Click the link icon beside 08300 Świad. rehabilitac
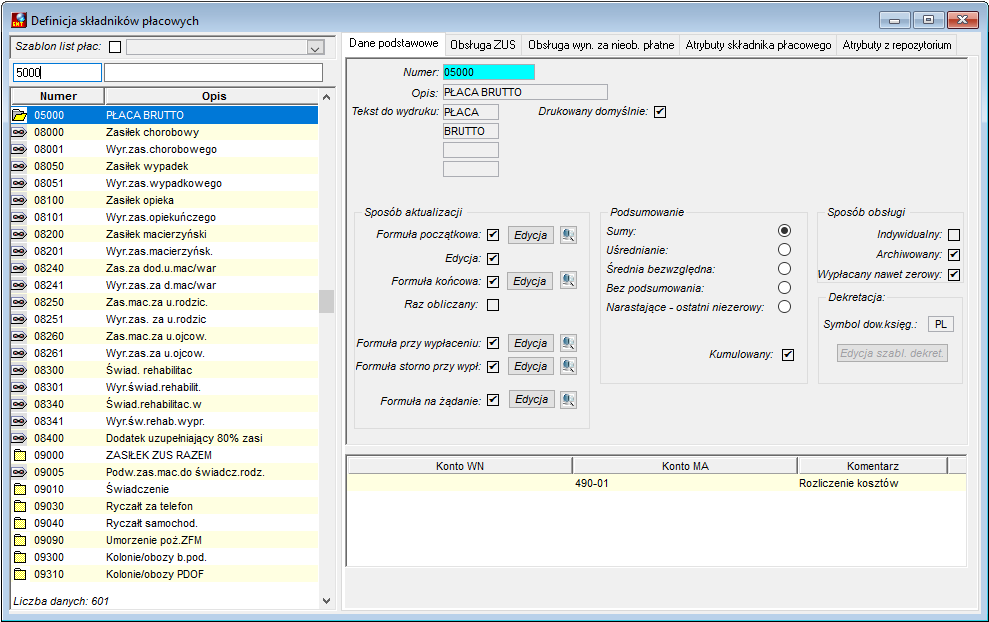 click(20, 370)
